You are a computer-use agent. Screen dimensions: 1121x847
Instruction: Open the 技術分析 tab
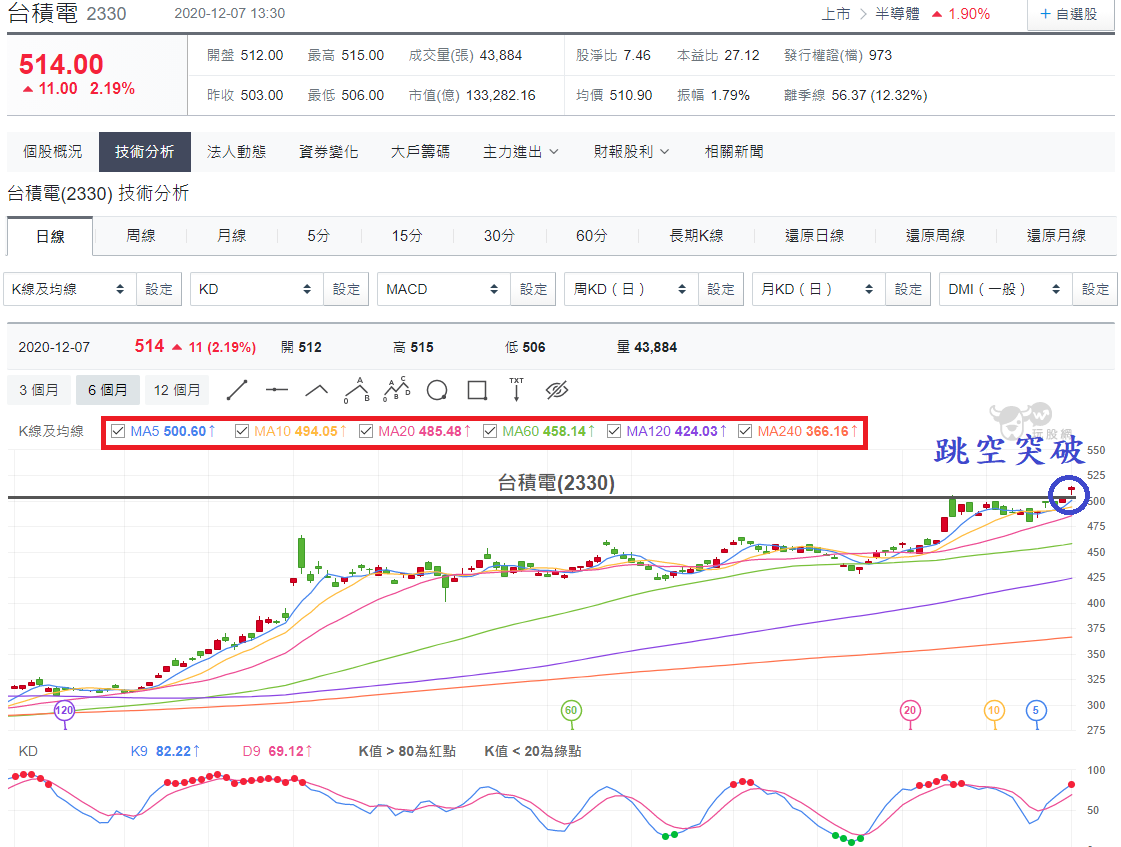click(x=144, y=152)
